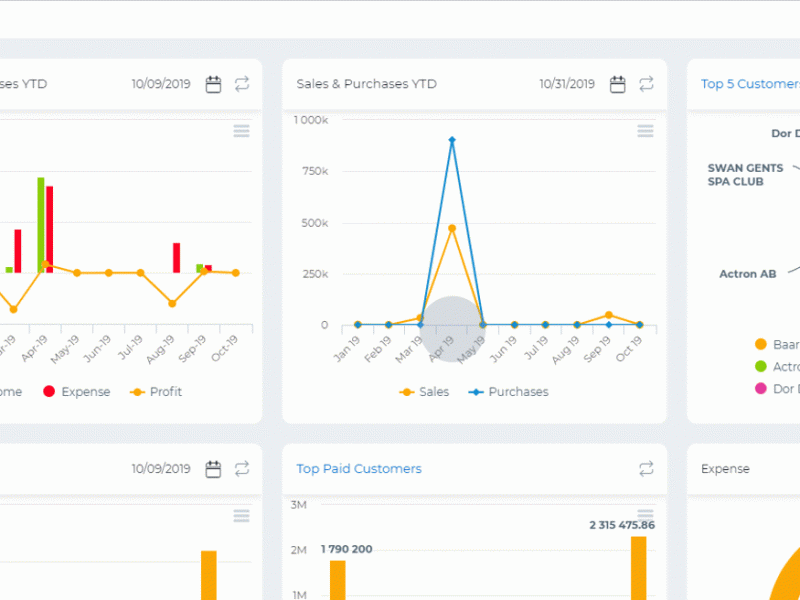Viewport: 800px width, 600px height.
Task: Open calendar on Sales & Purchases YTD card
Action: click(x=618, y=84)
